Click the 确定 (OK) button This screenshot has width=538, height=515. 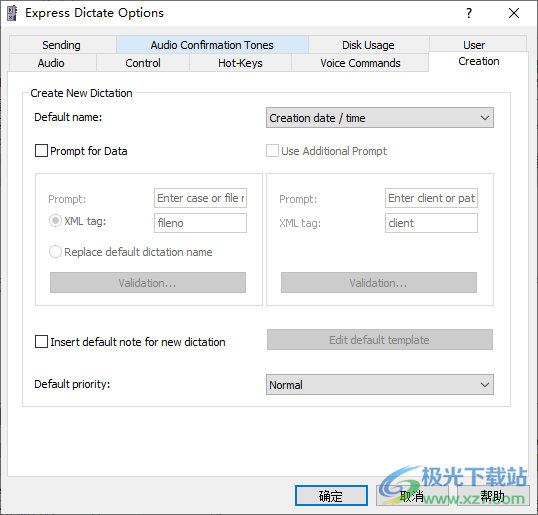click(331, 495)
